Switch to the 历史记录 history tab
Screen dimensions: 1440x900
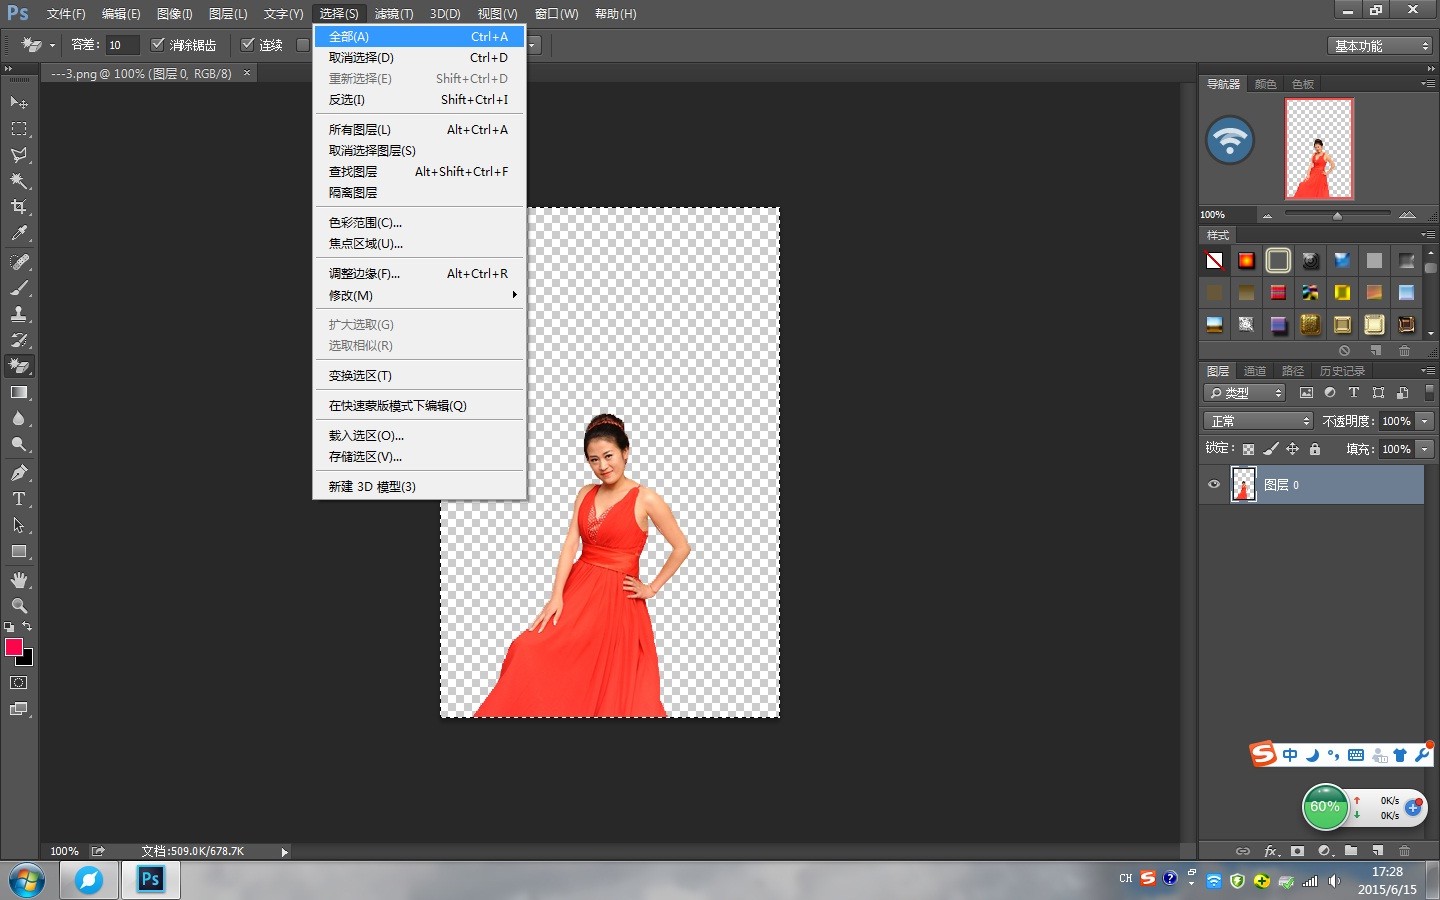coord(1342,371)
